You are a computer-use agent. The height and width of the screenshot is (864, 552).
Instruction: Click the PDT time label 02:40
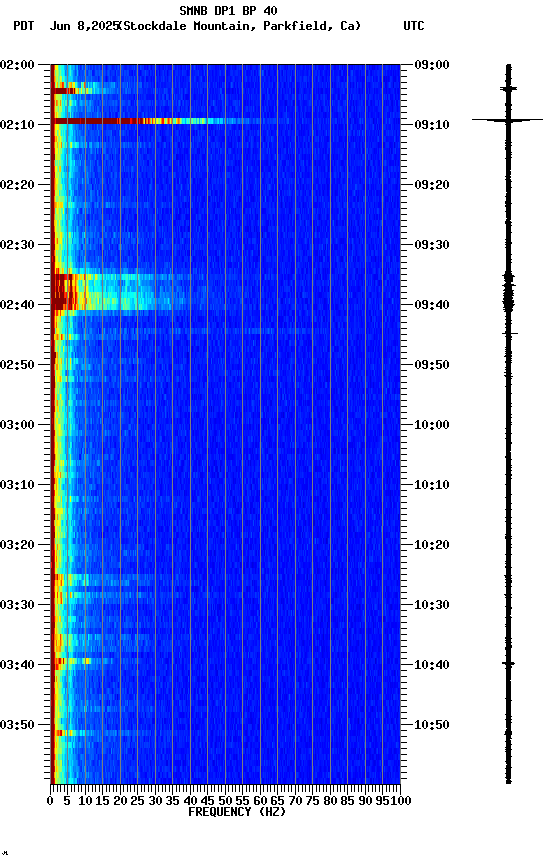[17, 305]
